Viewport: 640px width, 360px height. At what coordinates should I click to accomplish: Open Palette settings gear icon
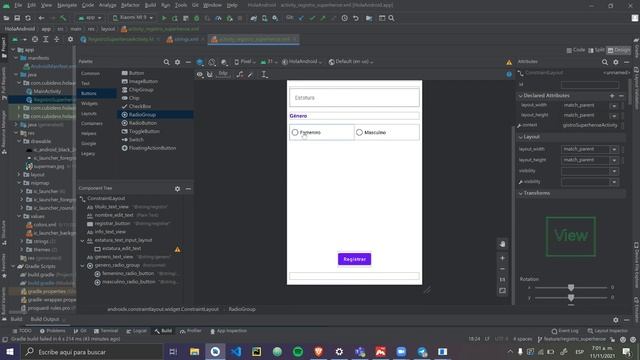coord(178,62)
